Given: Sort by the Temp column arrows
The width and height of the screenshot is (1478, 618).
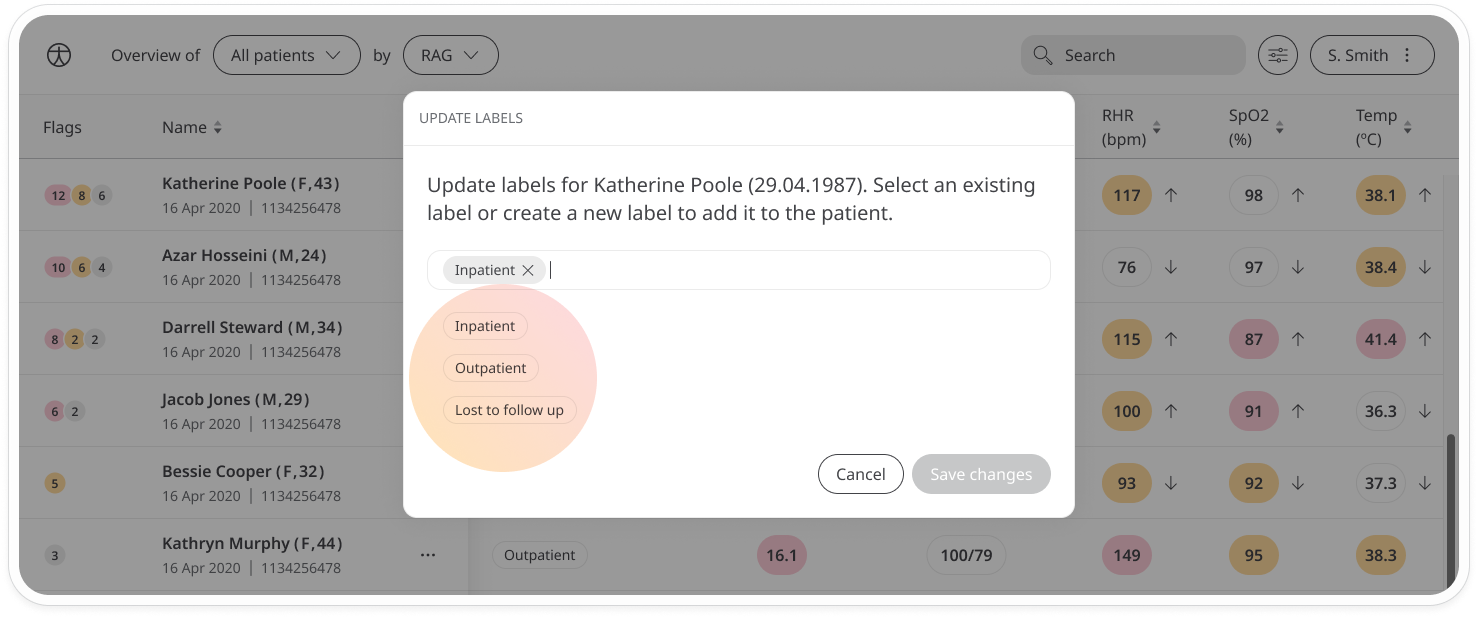Looking at the screenshot, I should click(x=1408, y=128).
